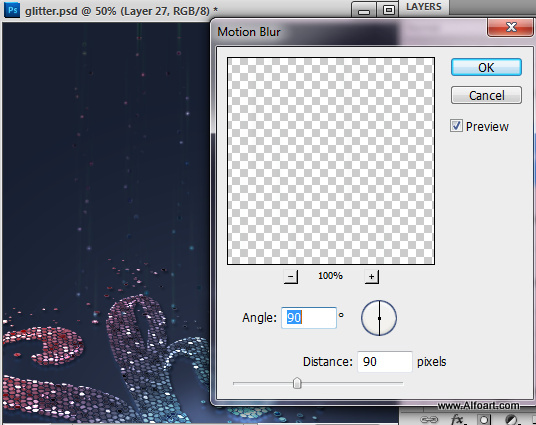
Task: Close the Motion Blur dialog
Action: [510, 26]
